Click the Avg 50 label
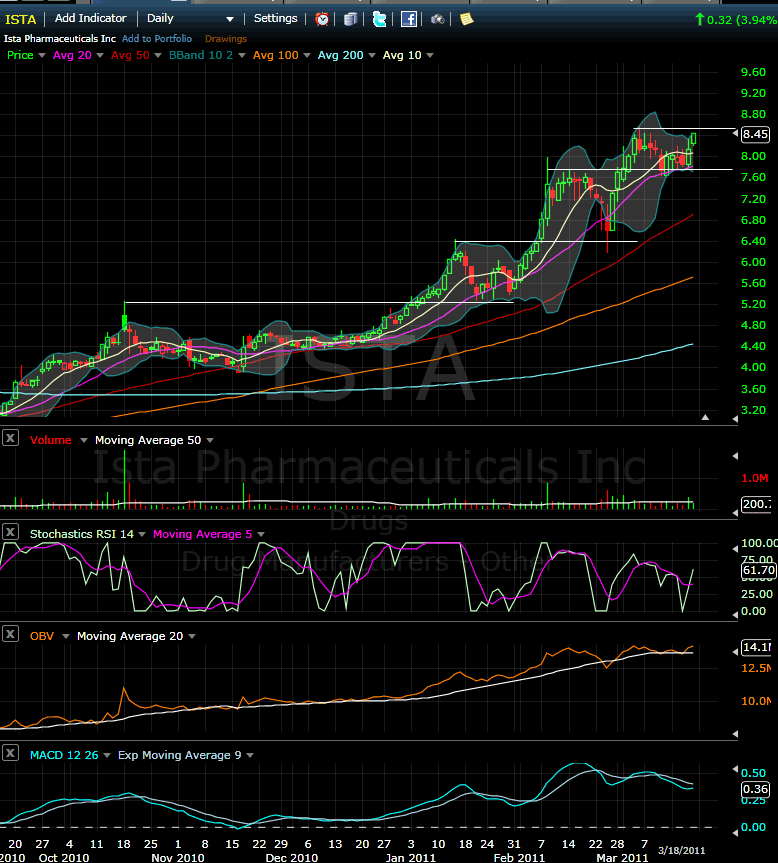 pyautogui.click(x=130, y=55)
